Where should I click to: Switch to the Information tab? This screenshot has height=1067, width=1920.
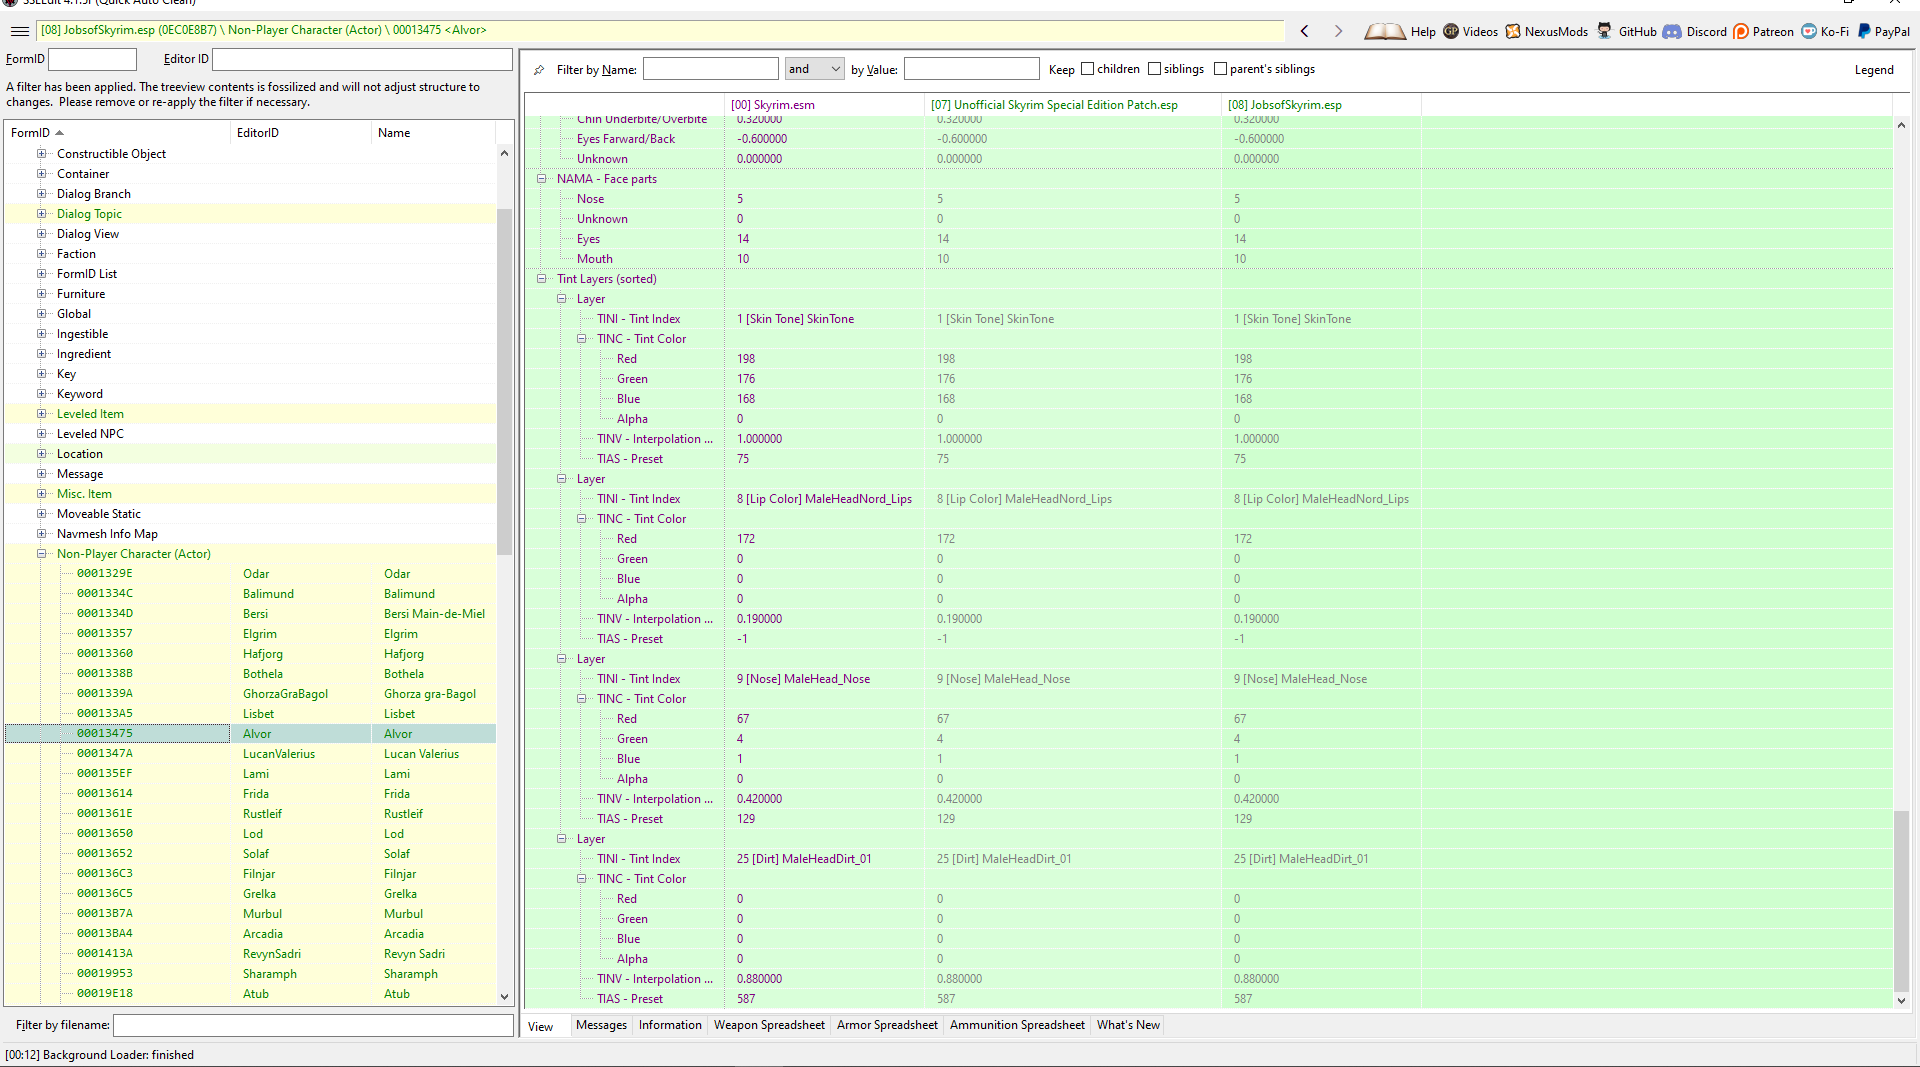670,1025
